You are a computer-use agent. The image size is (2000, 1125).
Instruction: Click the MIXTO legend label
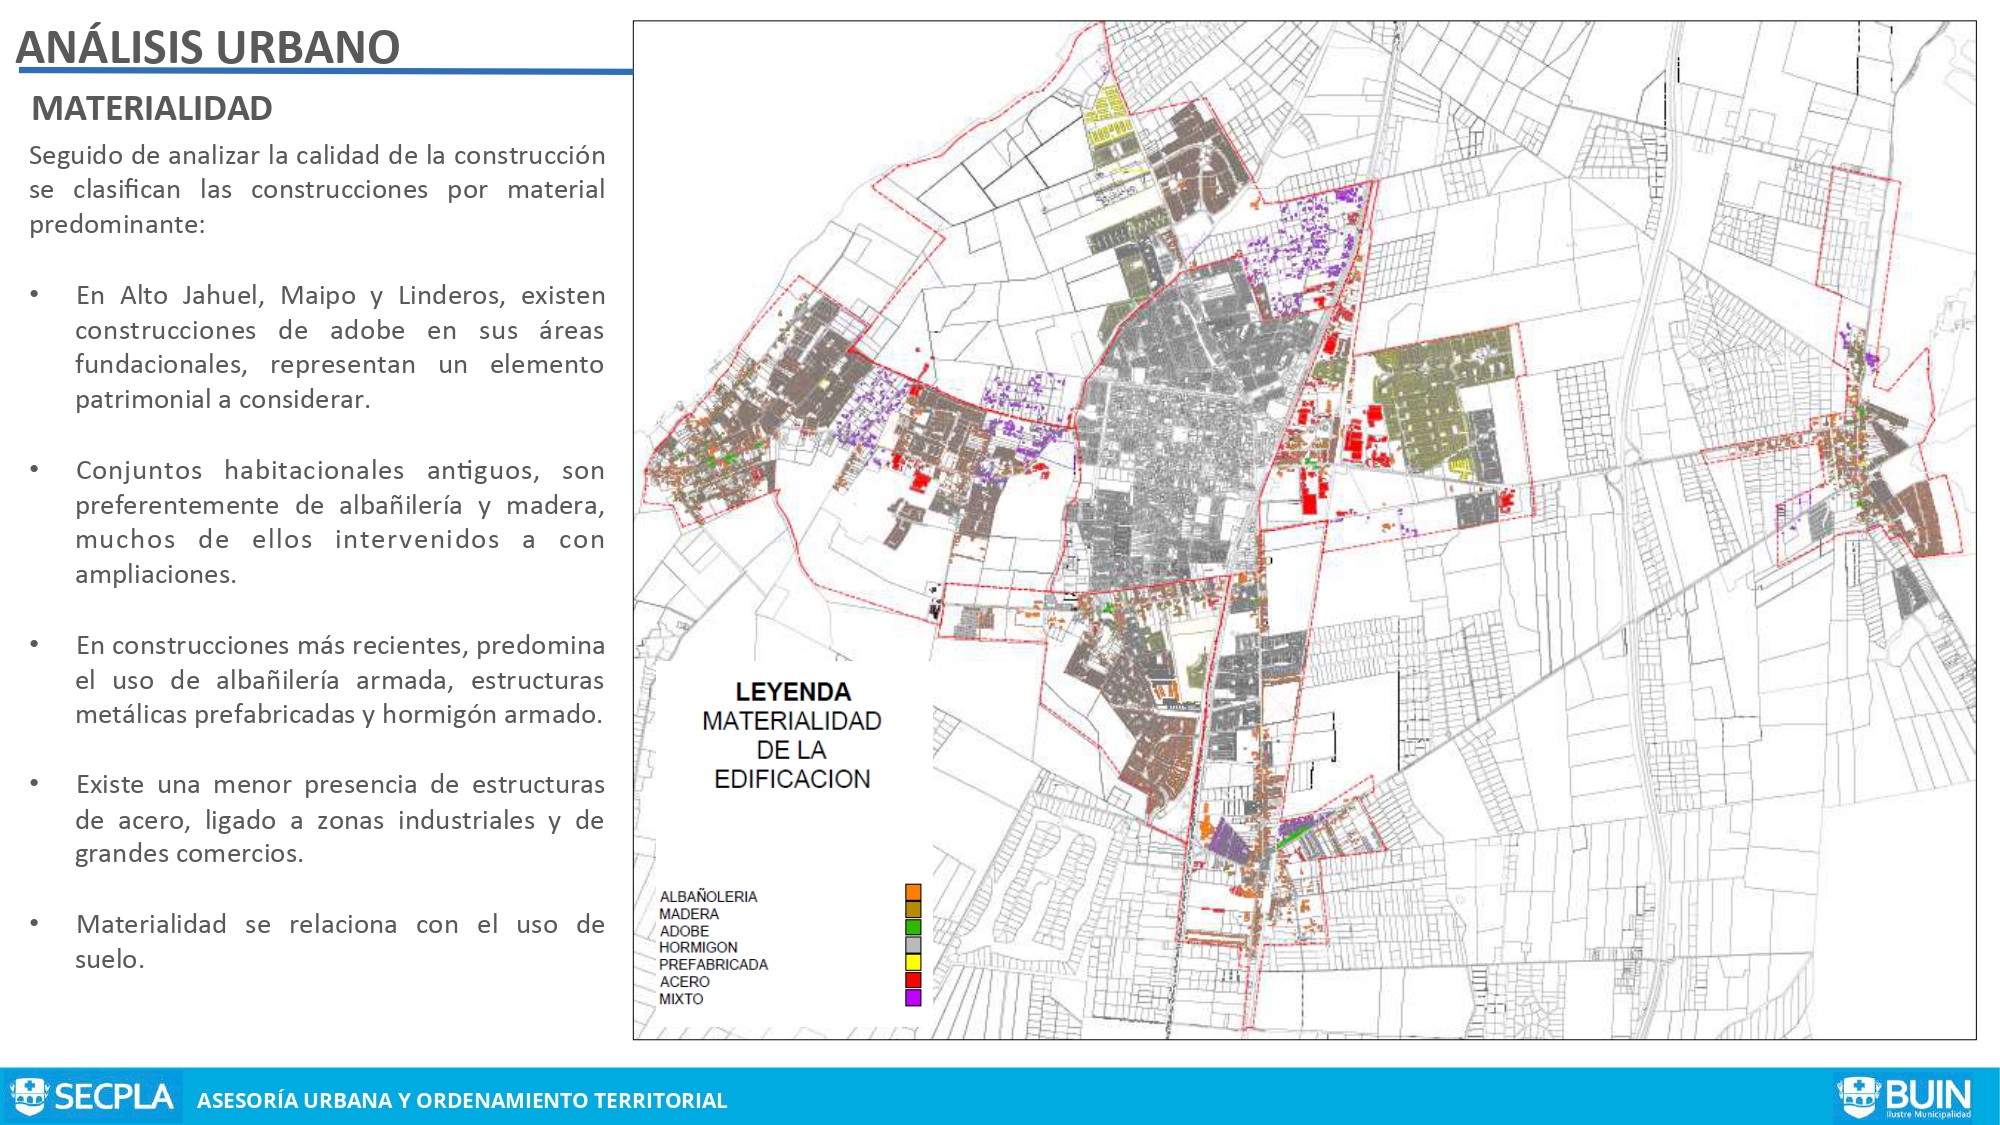(x=681, y=999)
